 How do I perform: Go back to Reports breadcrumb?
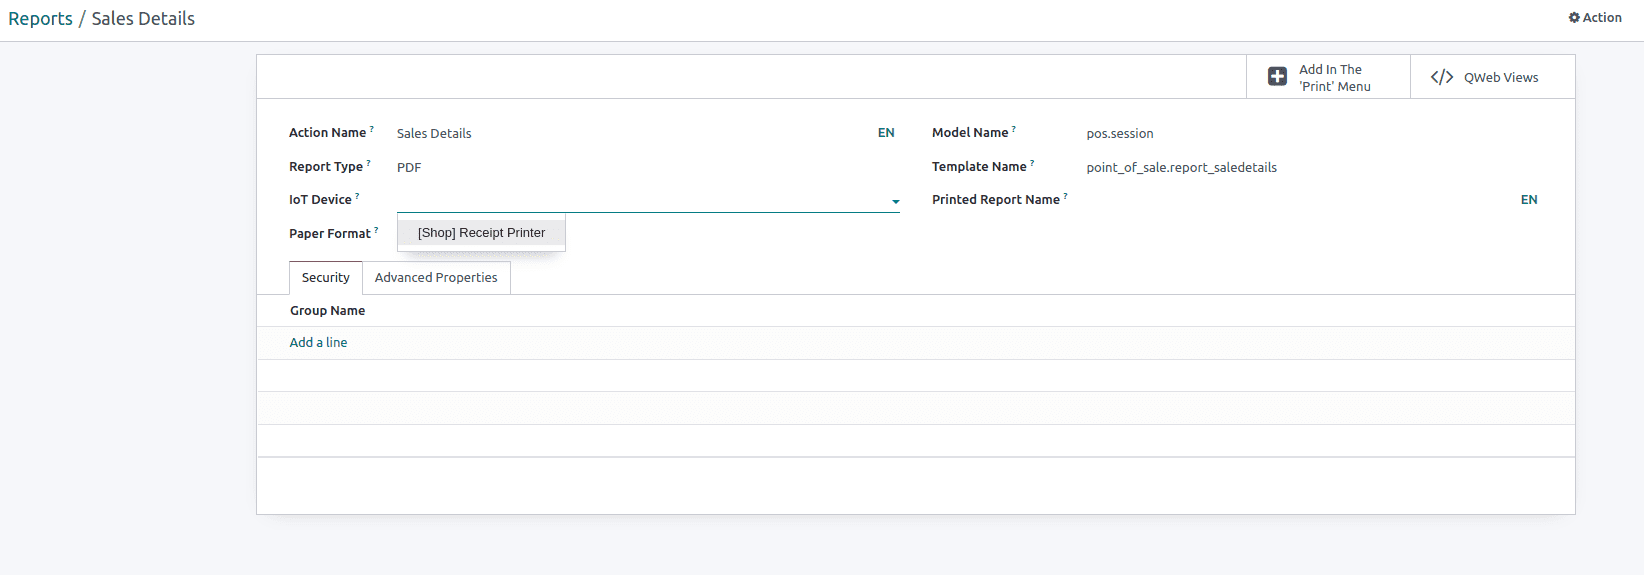40,19
